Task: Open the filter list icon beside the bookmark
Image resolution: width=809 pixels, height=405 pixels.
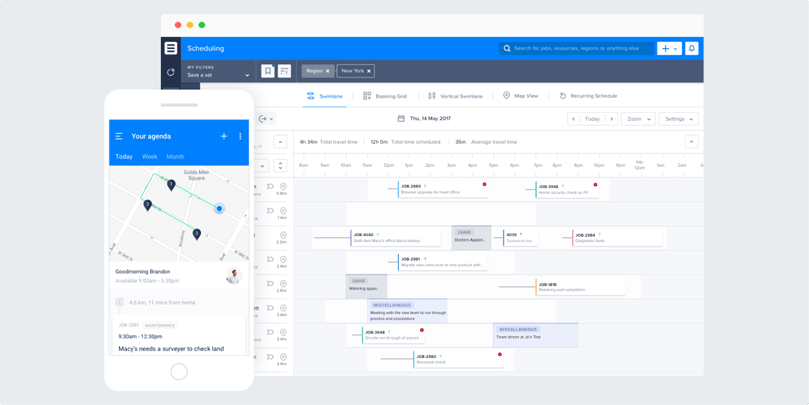Action: (x=284, y=71)
